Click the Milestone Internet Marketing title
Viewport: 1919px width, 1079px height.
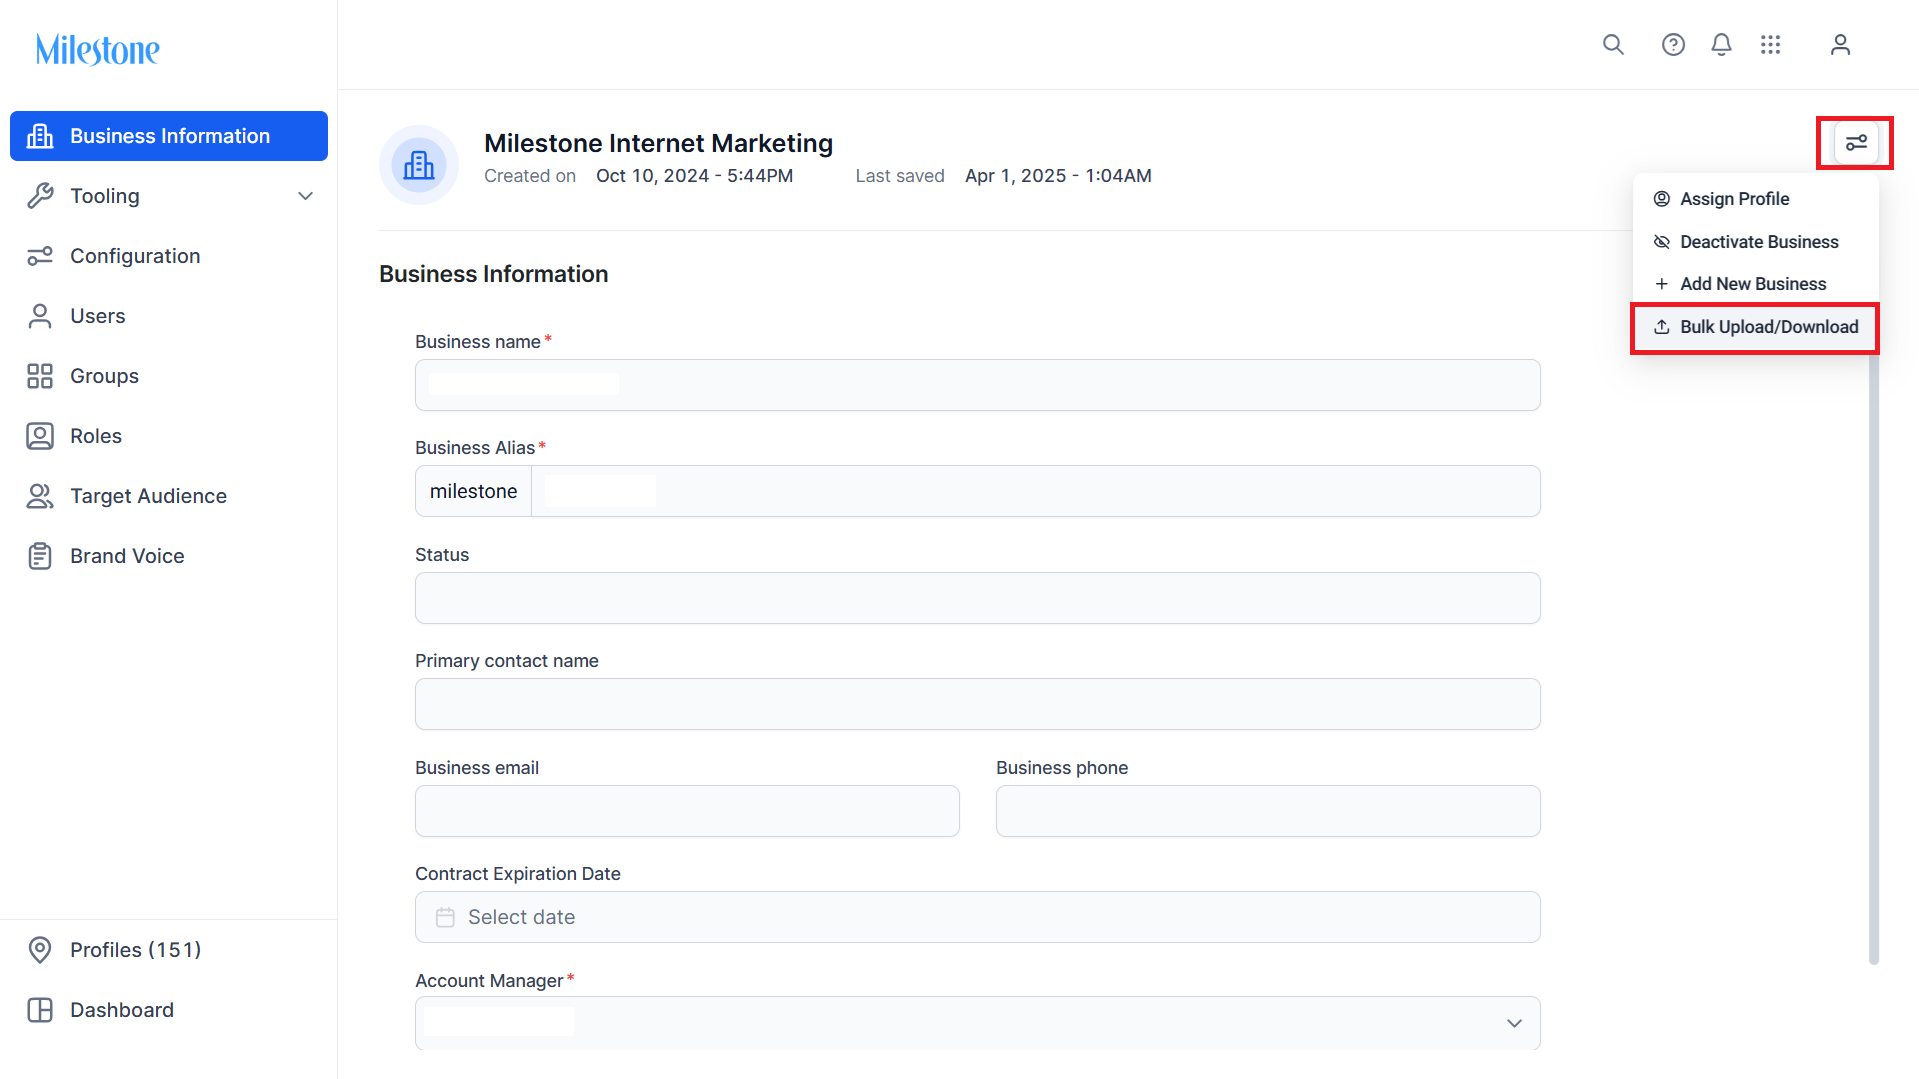(x=658, y=143)
